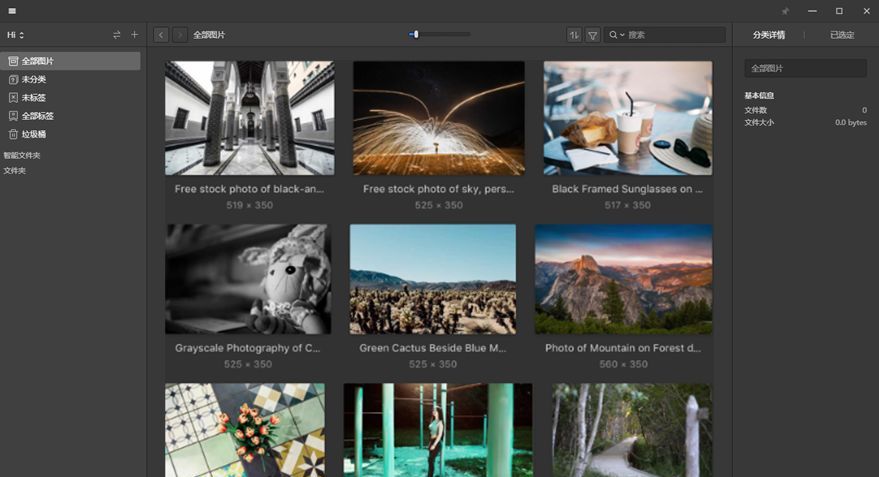The height and width of the screenshot is (477, 879).
Task: Open 垃圾桶 trash in the sidebar
Action: click(34, 134)
